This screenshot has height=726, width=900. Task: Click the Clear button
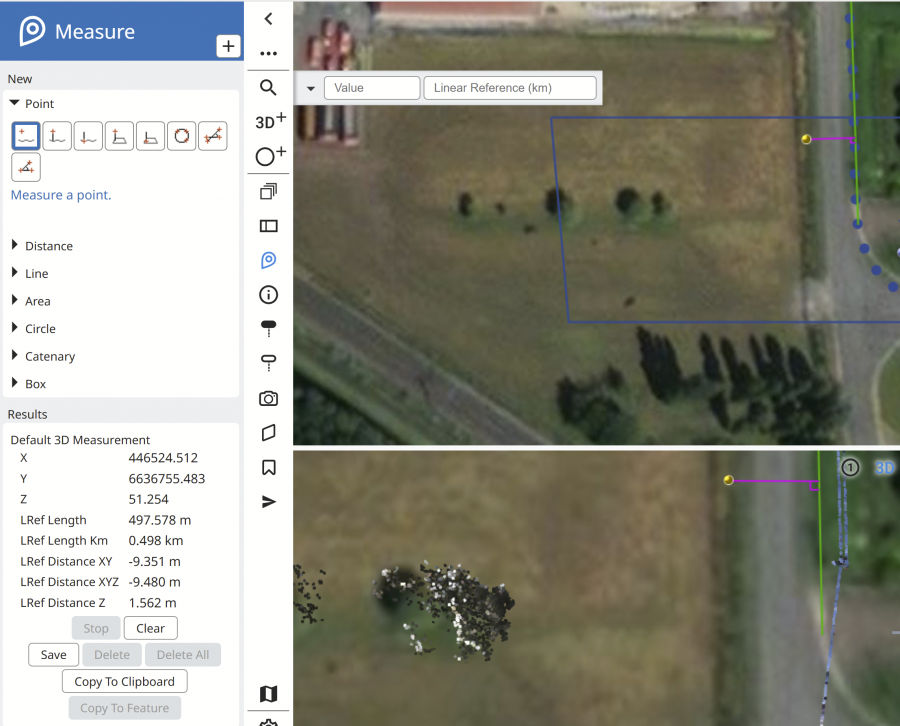click(150, 628)
